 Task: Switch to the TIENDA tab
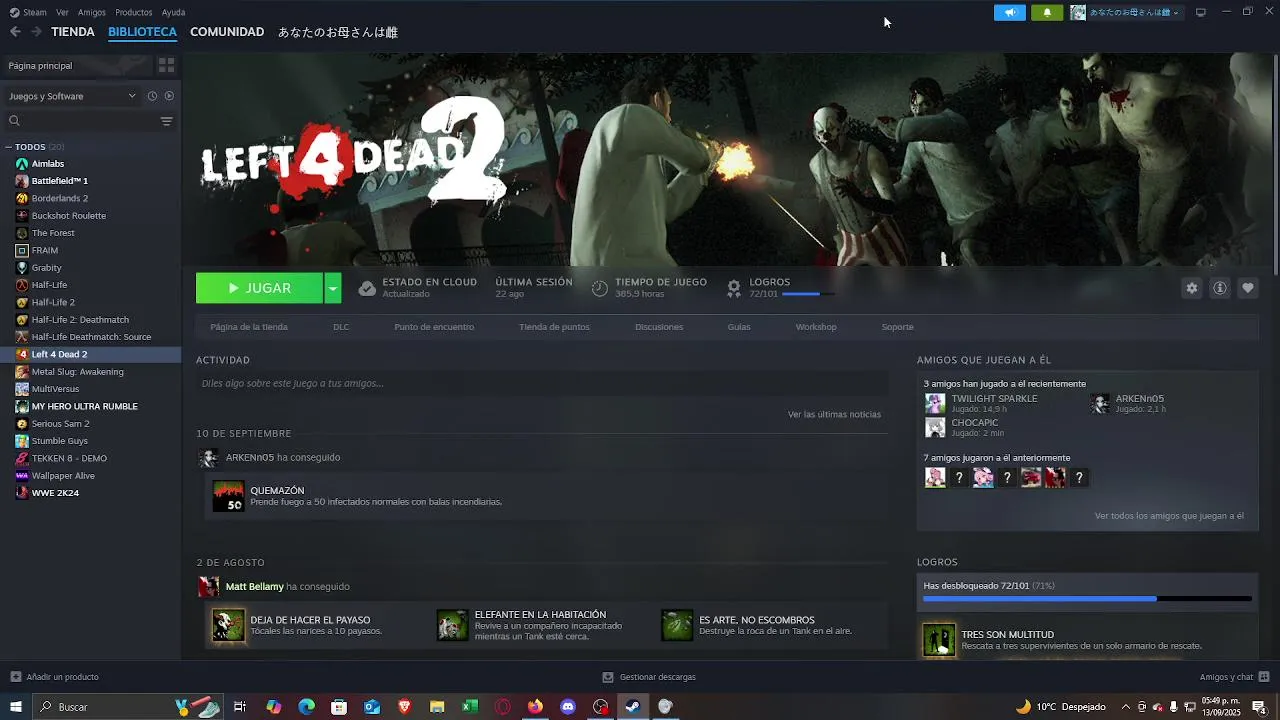click(73, 32)
